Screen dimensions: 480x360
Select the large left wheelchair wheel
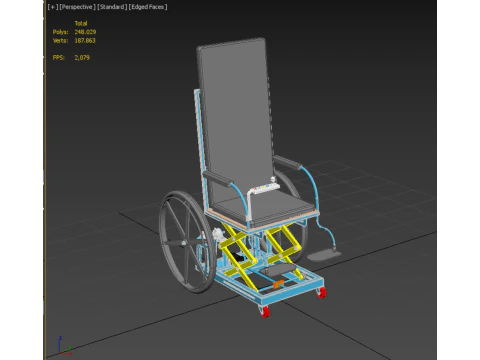point(187,242)
